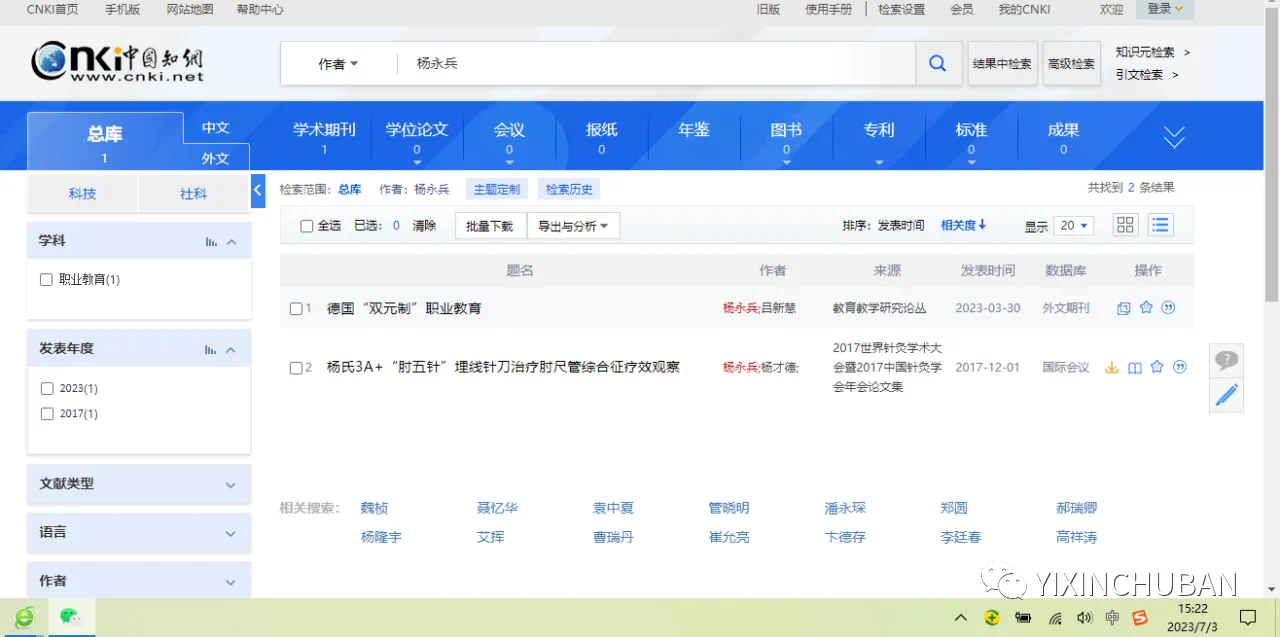
Task: Switch to grid view layout icon
Action: (x=1126, y=225)
